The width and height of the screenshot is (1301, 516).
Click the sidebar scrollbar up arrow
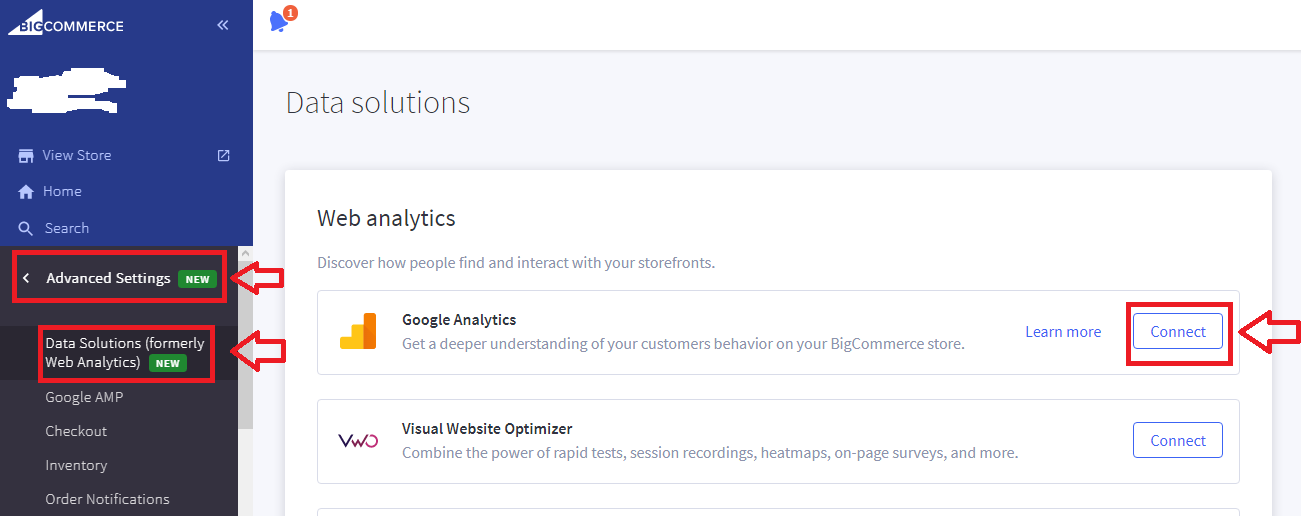pos(245,252)
